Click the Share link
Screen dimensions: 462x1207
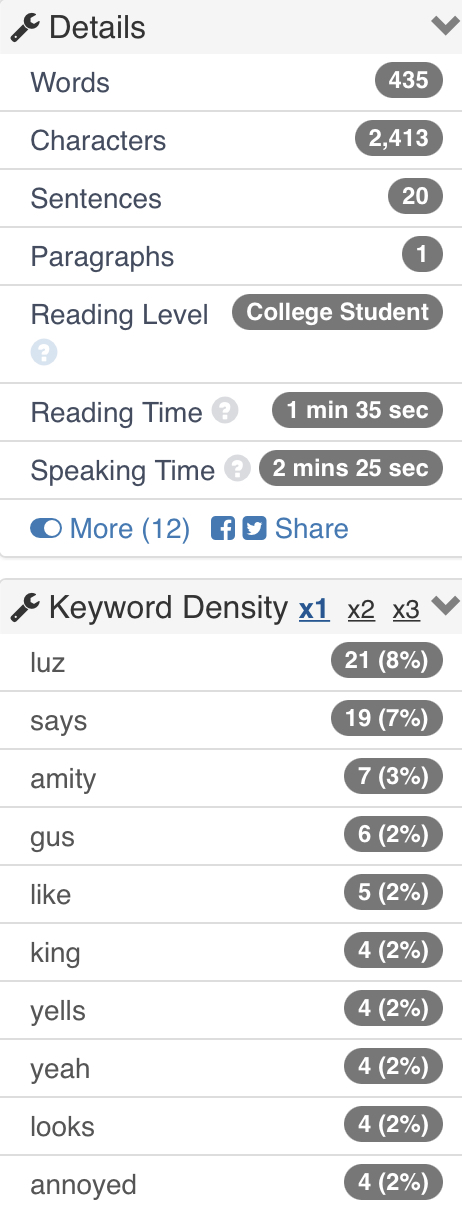tap(311, 528)
